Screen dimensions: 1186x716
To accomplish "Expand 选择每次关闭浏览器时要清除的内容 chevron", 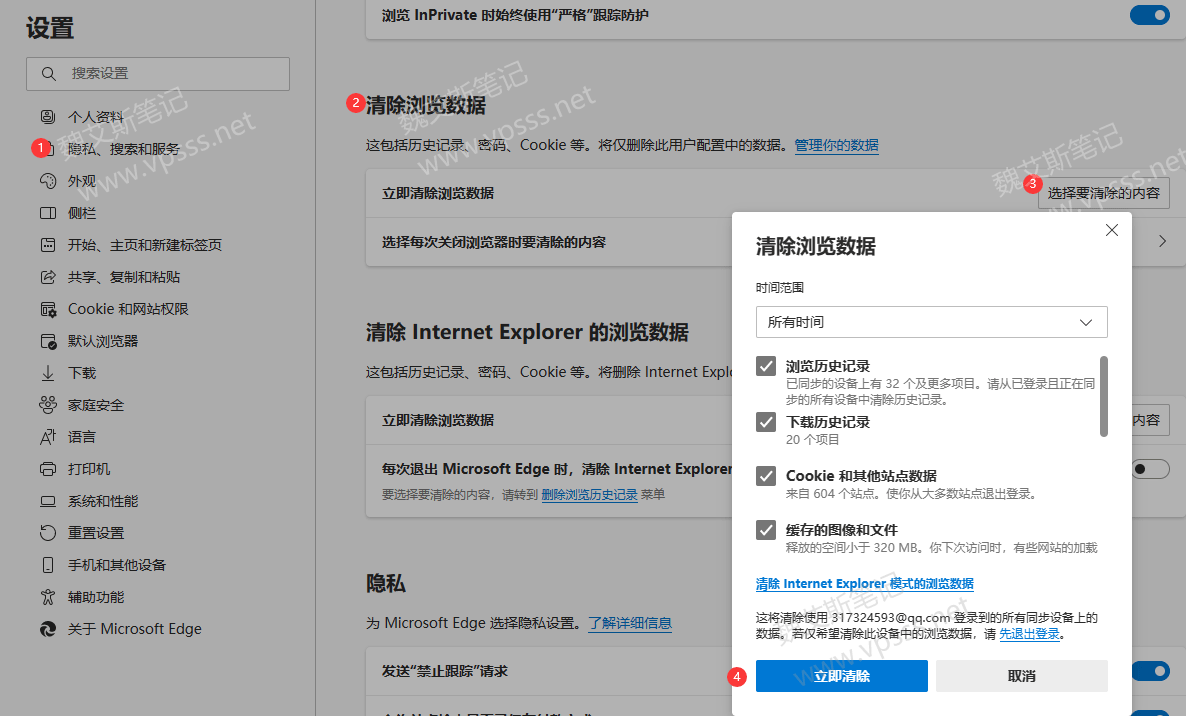I will (x=1163, y=241).
